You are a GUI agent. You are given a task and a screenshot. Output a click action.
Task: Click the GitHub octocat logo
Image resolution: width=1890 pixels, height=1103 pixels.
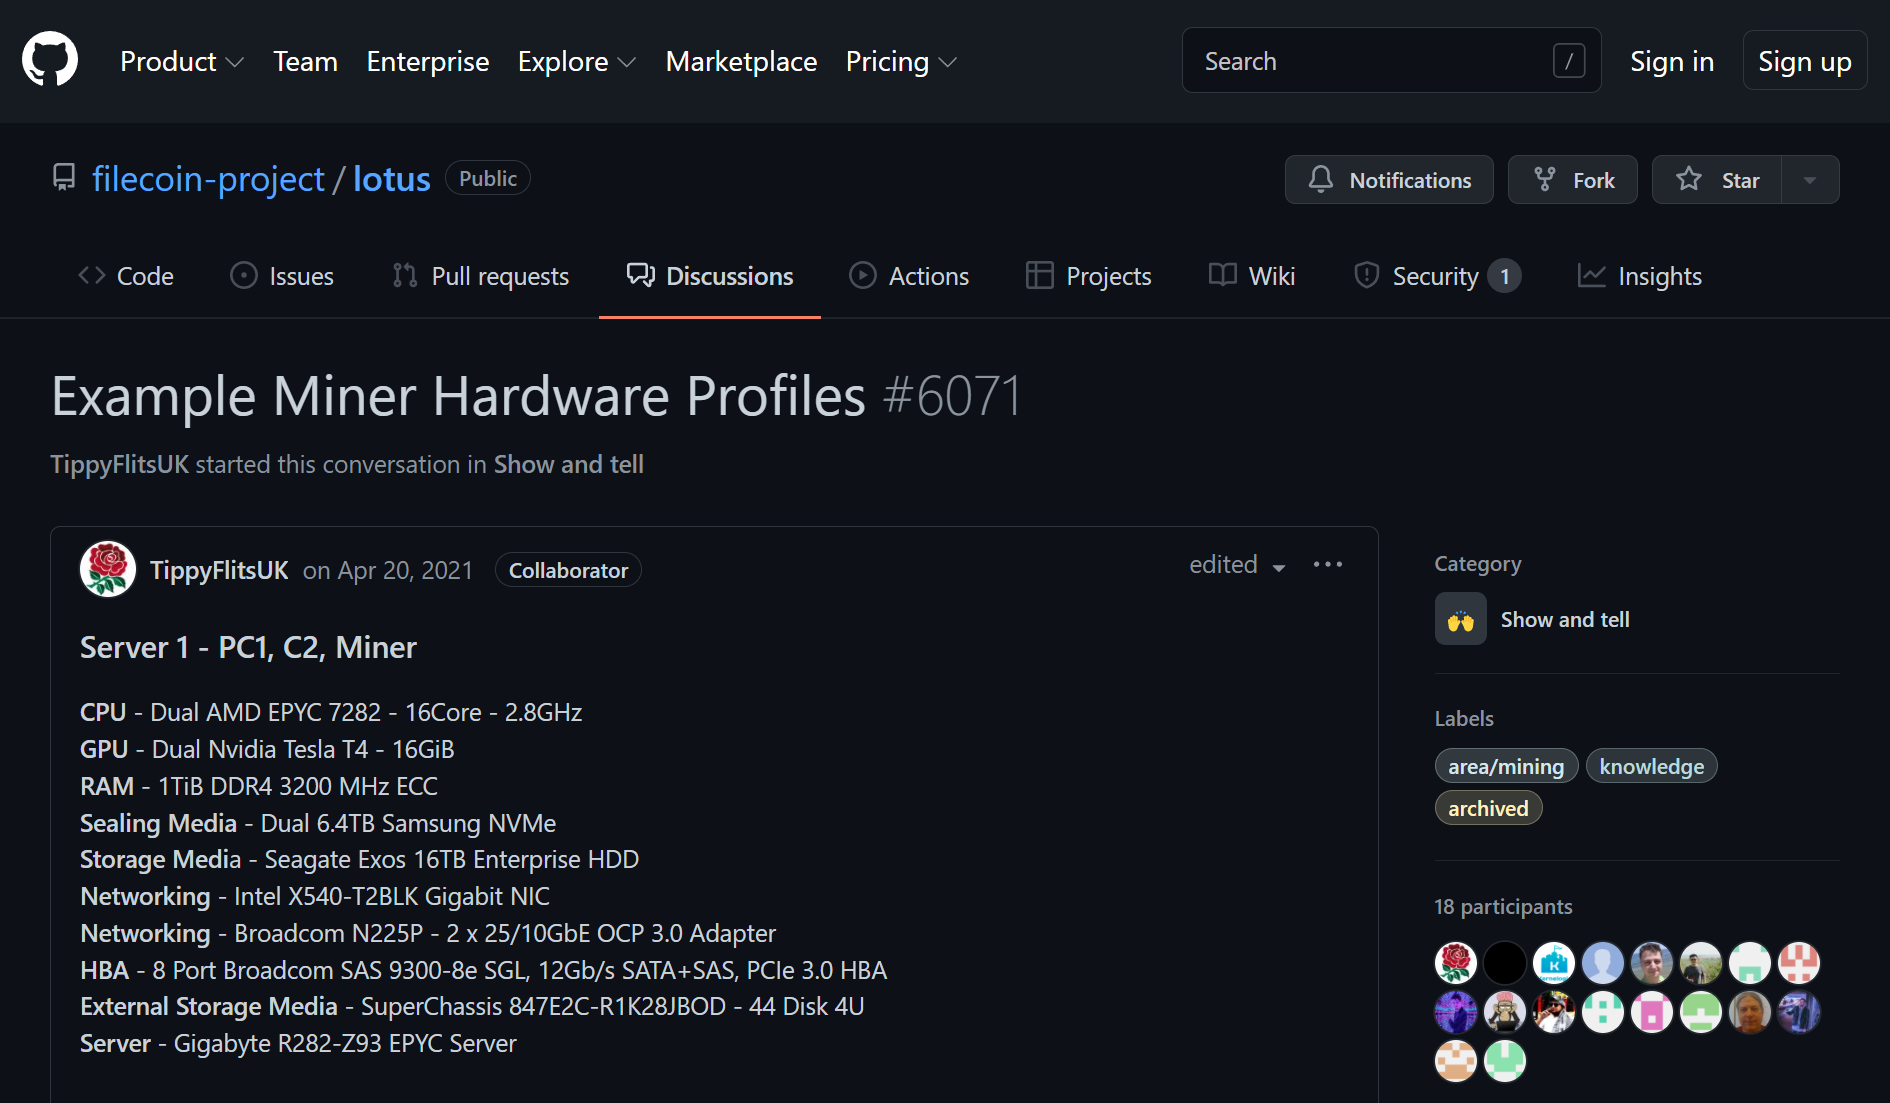(50, 60)
